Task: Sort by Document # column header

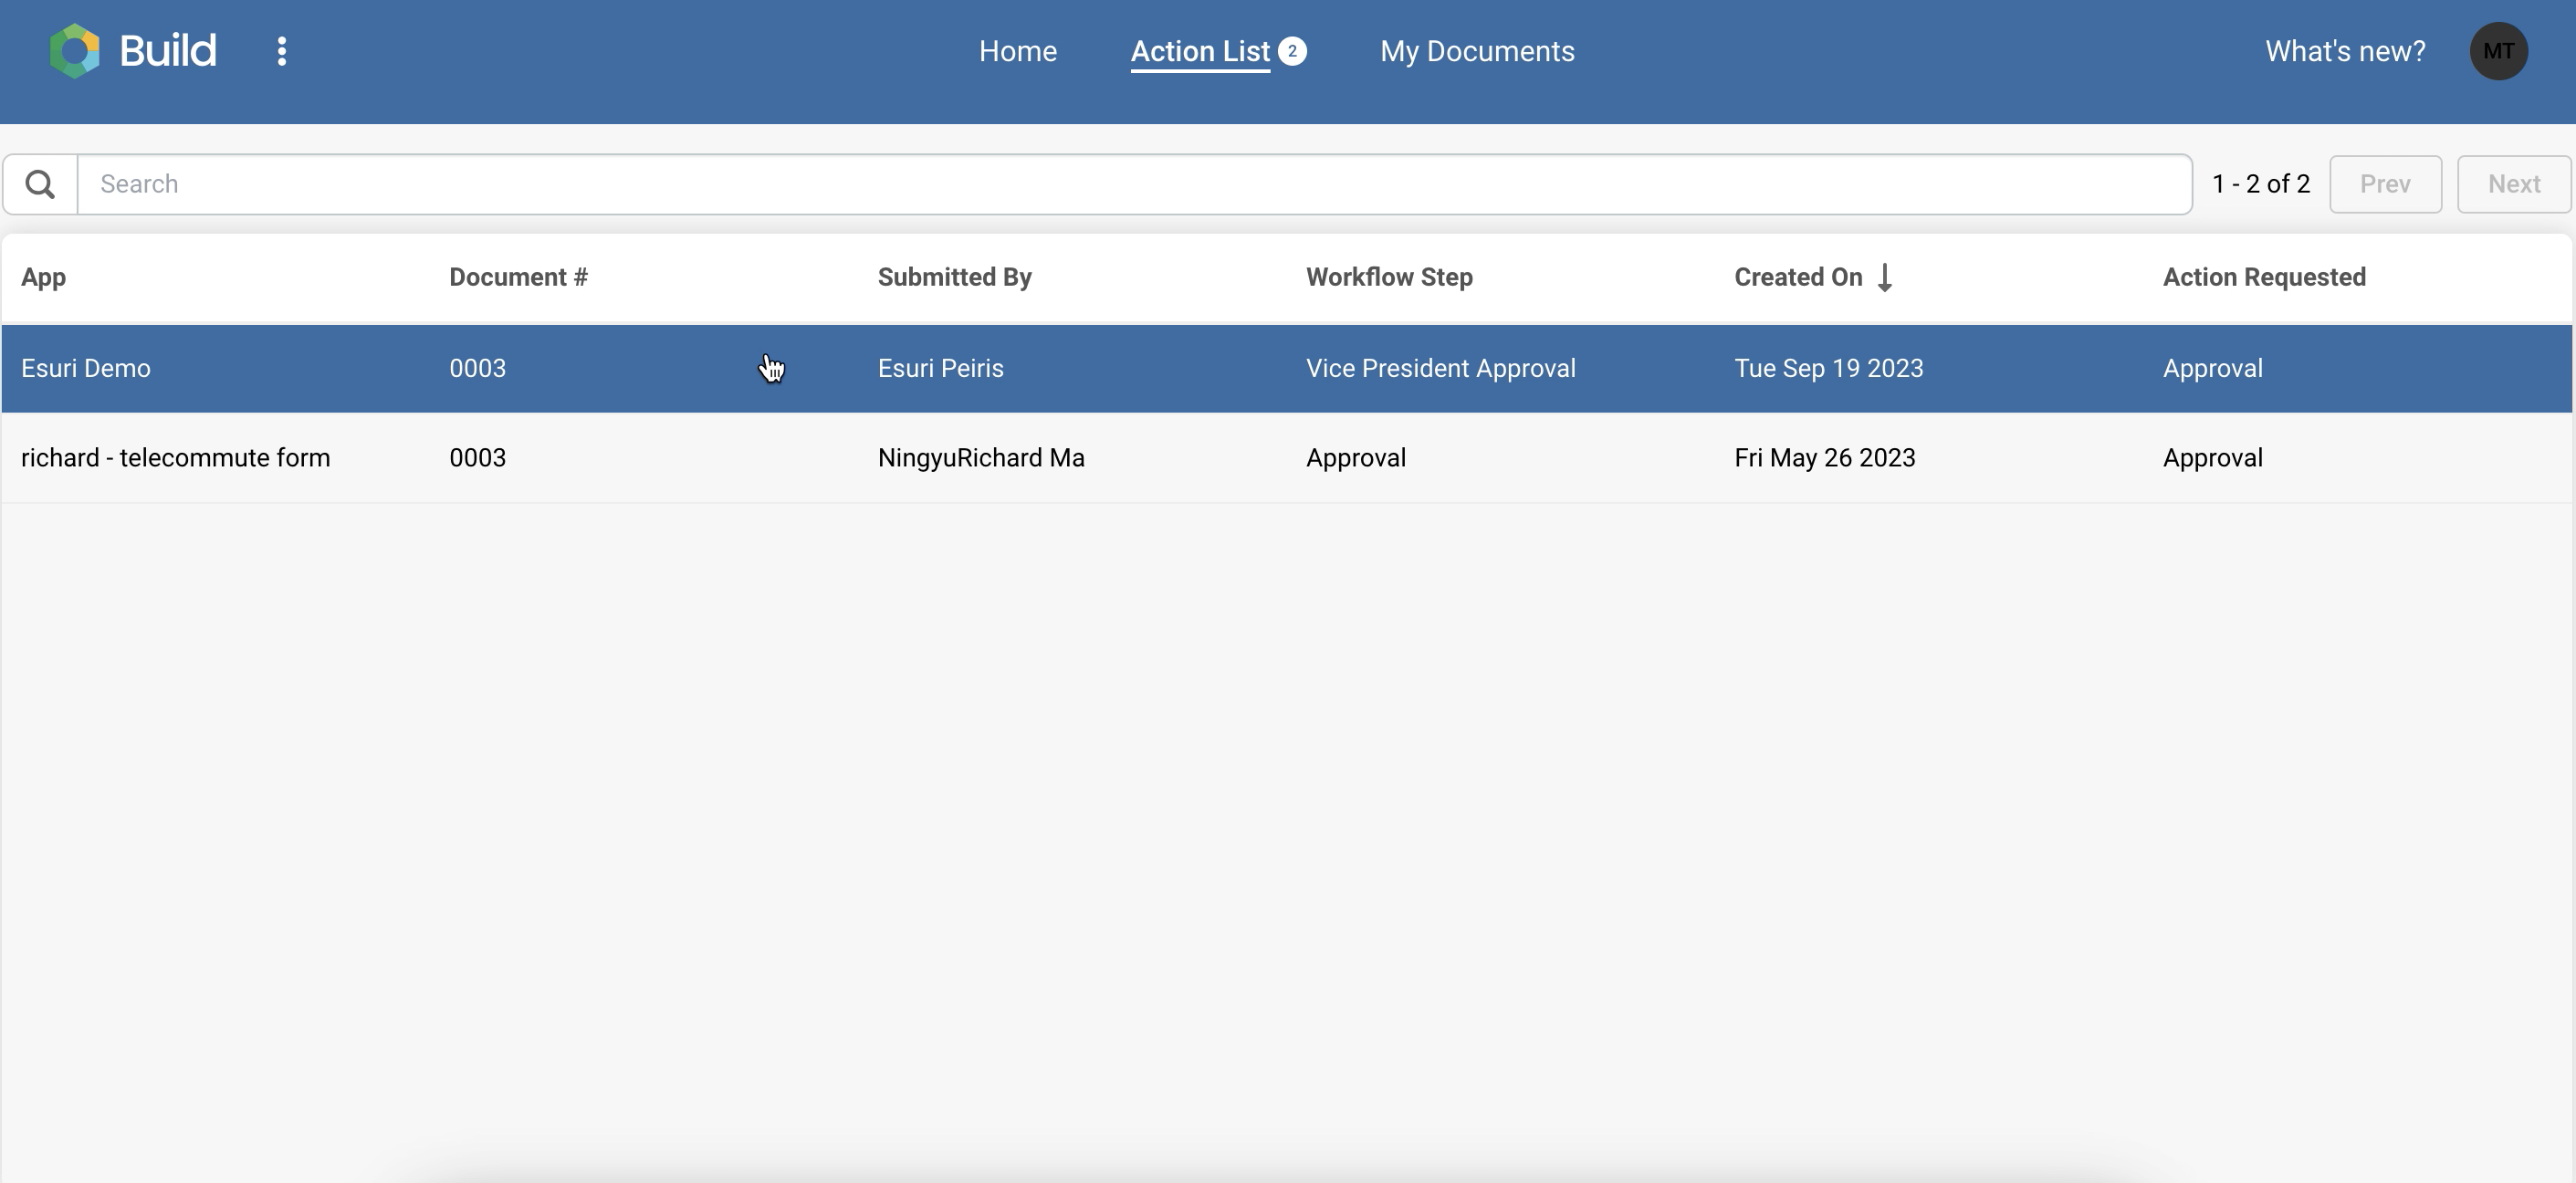Action: [x=518, y=277]
